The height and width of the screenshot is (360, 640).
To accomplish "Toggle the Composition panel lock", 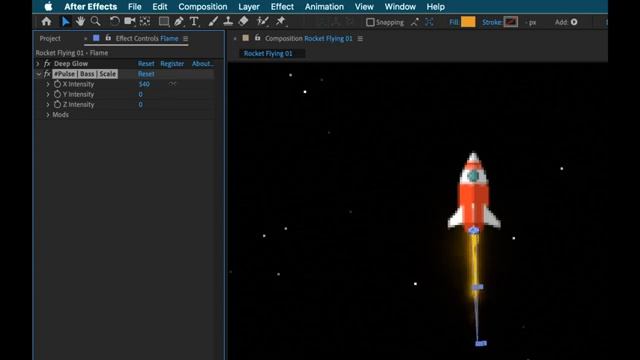I will [x=258, y=38].
